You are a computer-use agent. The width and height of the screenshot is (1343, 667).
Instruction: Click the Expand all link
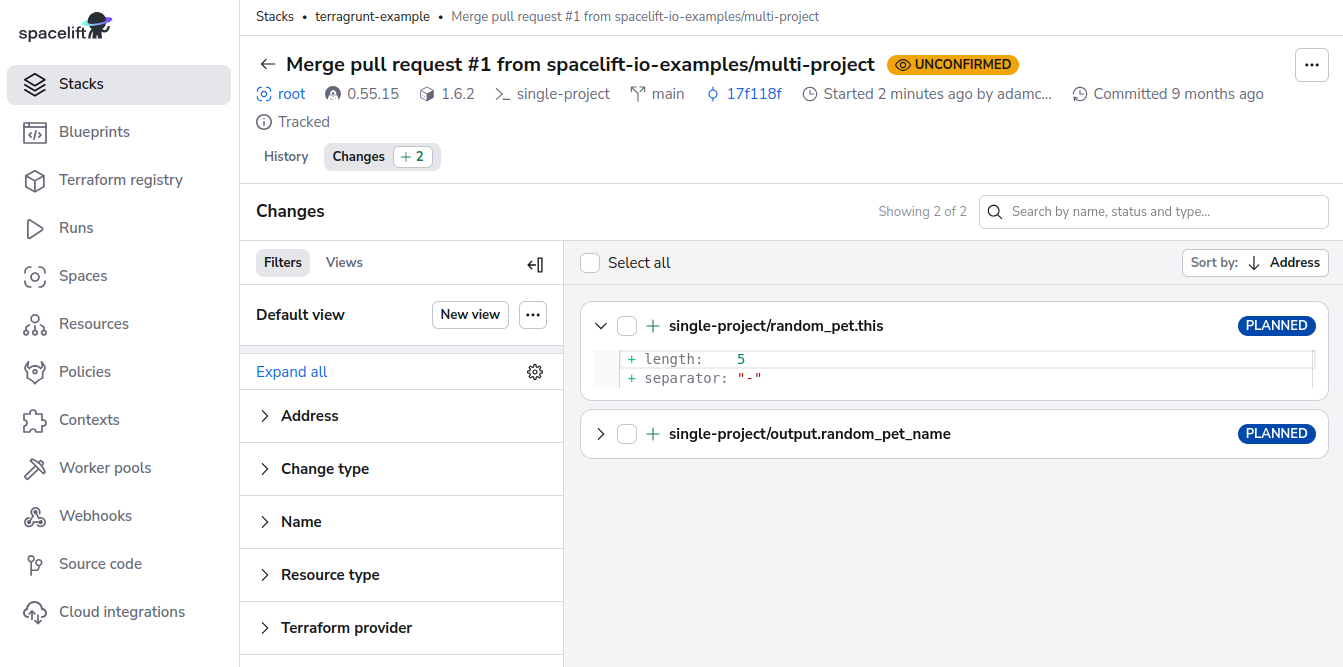pos(291,371)
